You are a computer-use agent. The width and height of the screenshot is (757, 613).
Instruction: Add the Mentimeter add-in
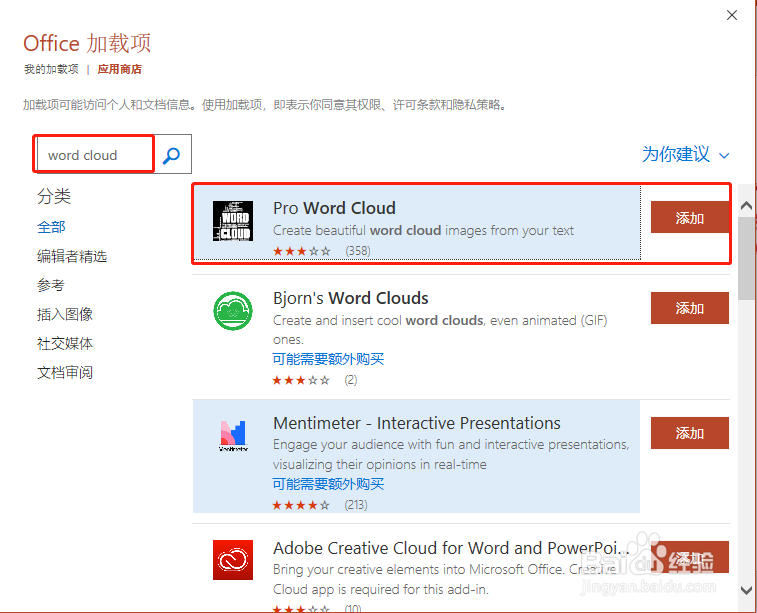point(689,433)
